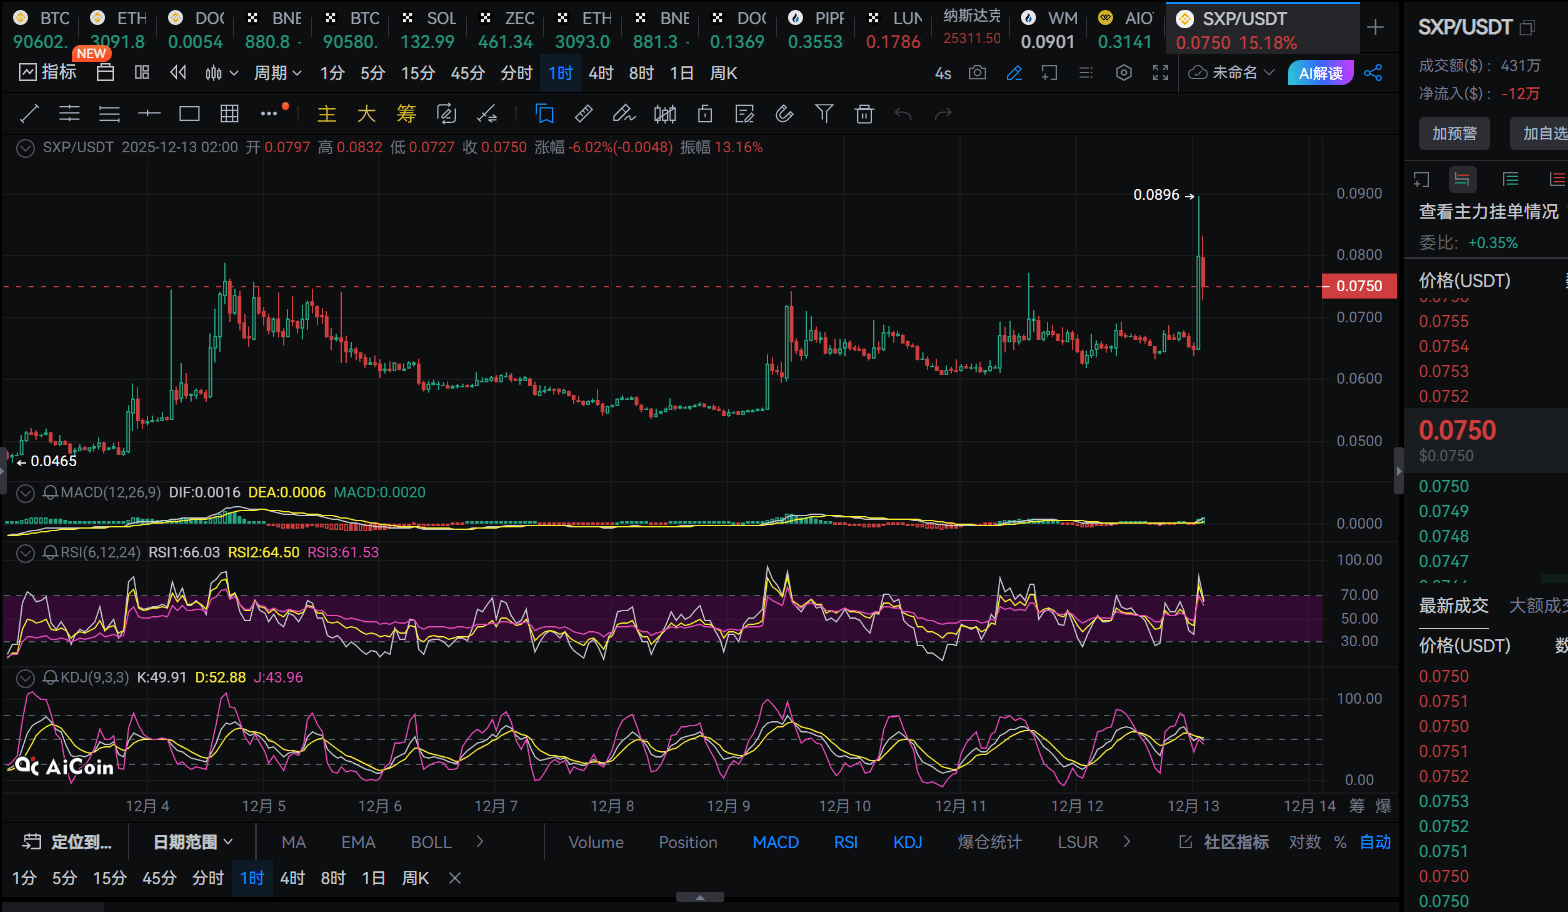Enter fullscreen chart mode
The width and height of the screenshot is (1568, 912).
tap(1160, 73)
